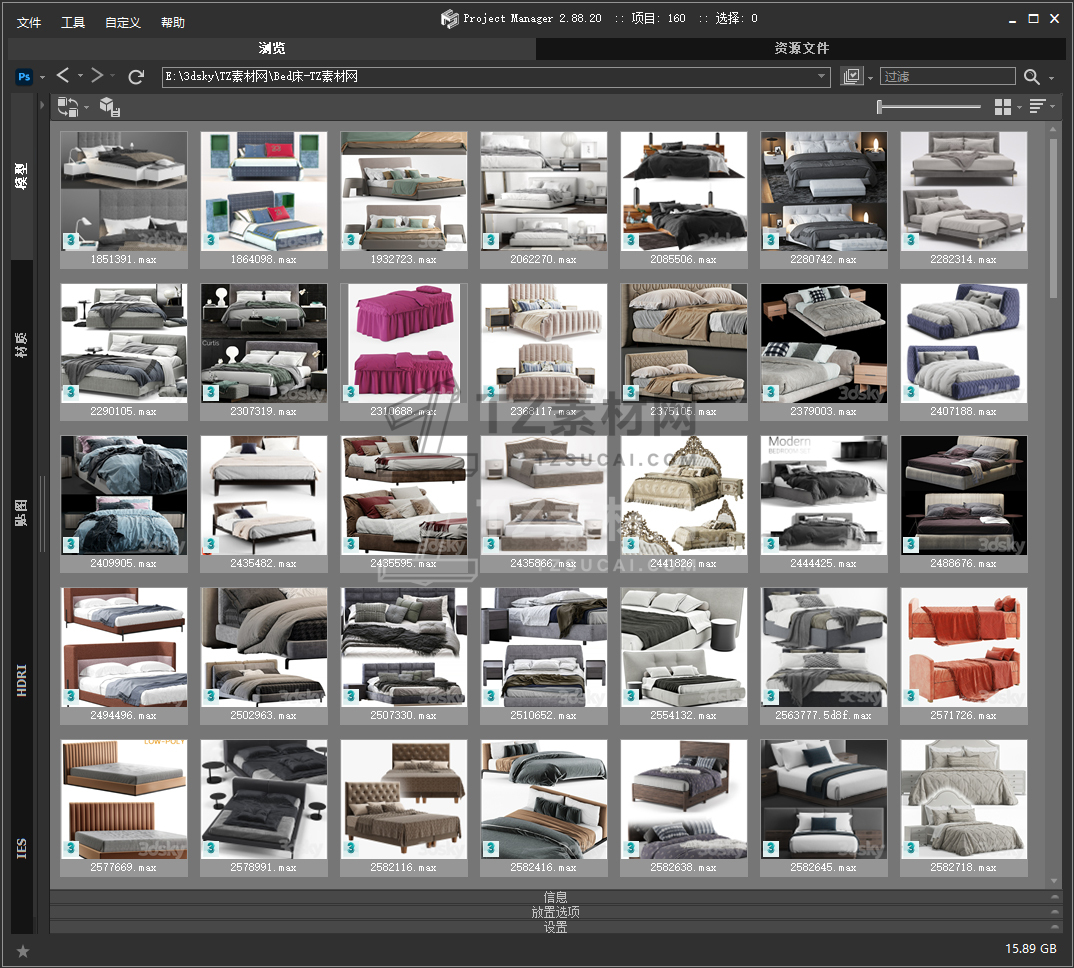1074x968 pixels.
Task: Select the 2571726.max orange bed thumbnail
Action: coord(964,656)
